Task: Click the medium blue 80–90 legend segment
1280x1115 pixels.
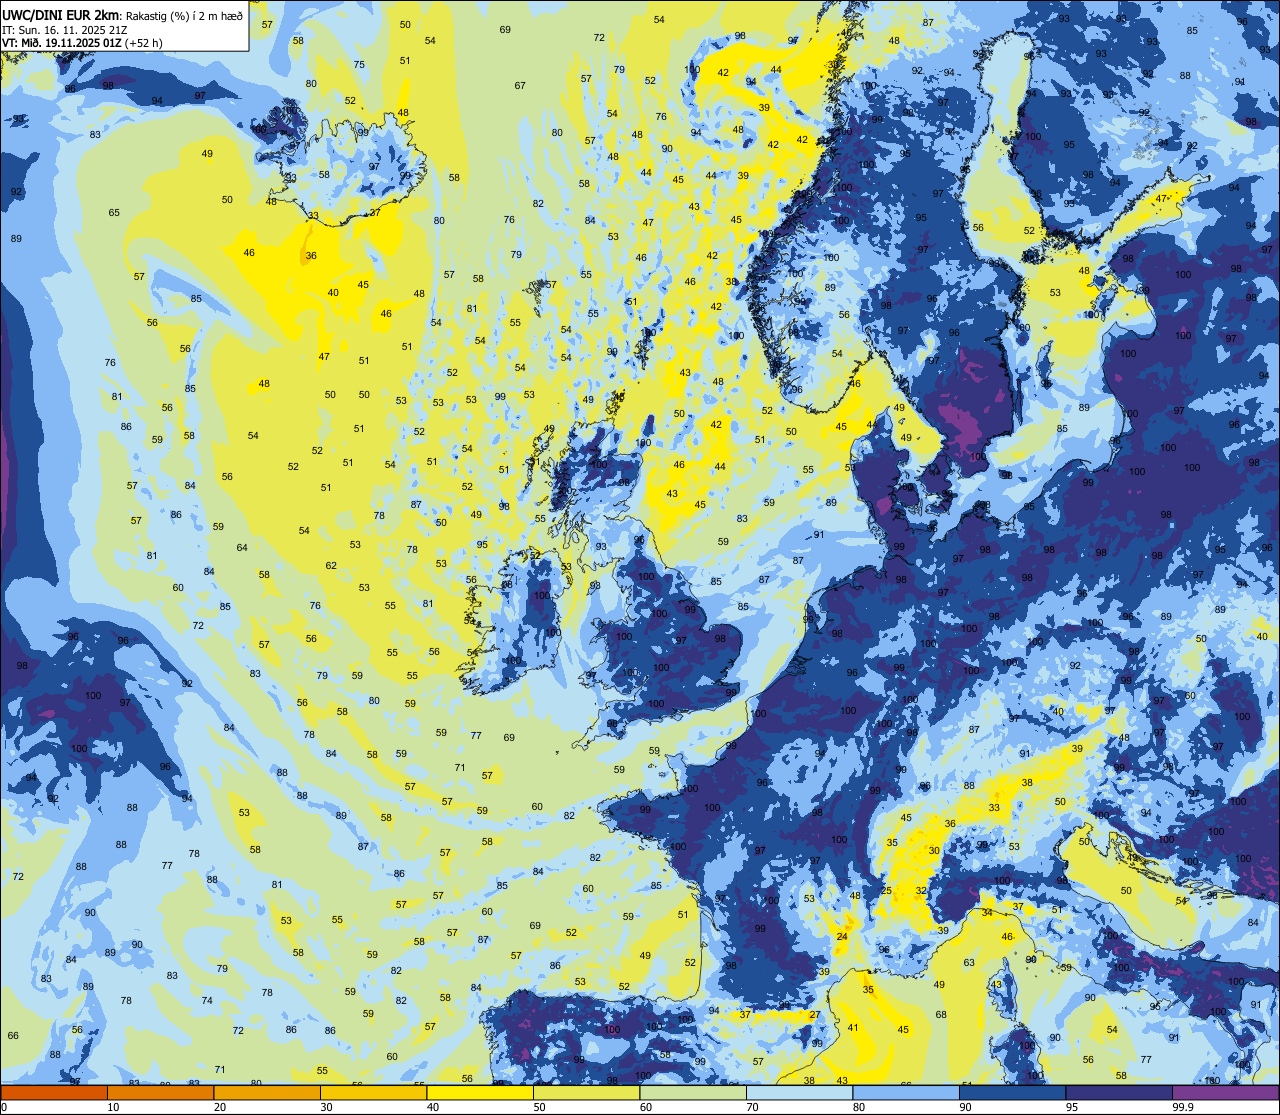Action: pos(905,1093)
